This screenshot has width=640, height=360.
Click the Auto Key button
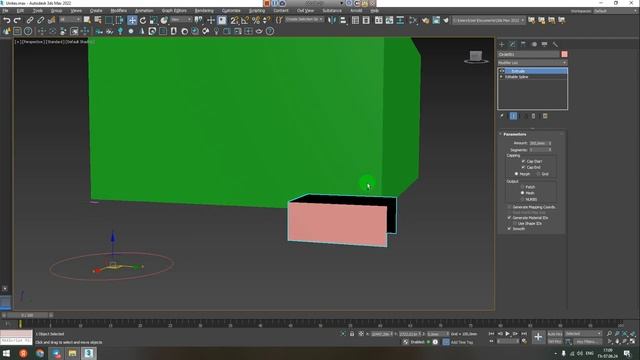tap(555, 334)
